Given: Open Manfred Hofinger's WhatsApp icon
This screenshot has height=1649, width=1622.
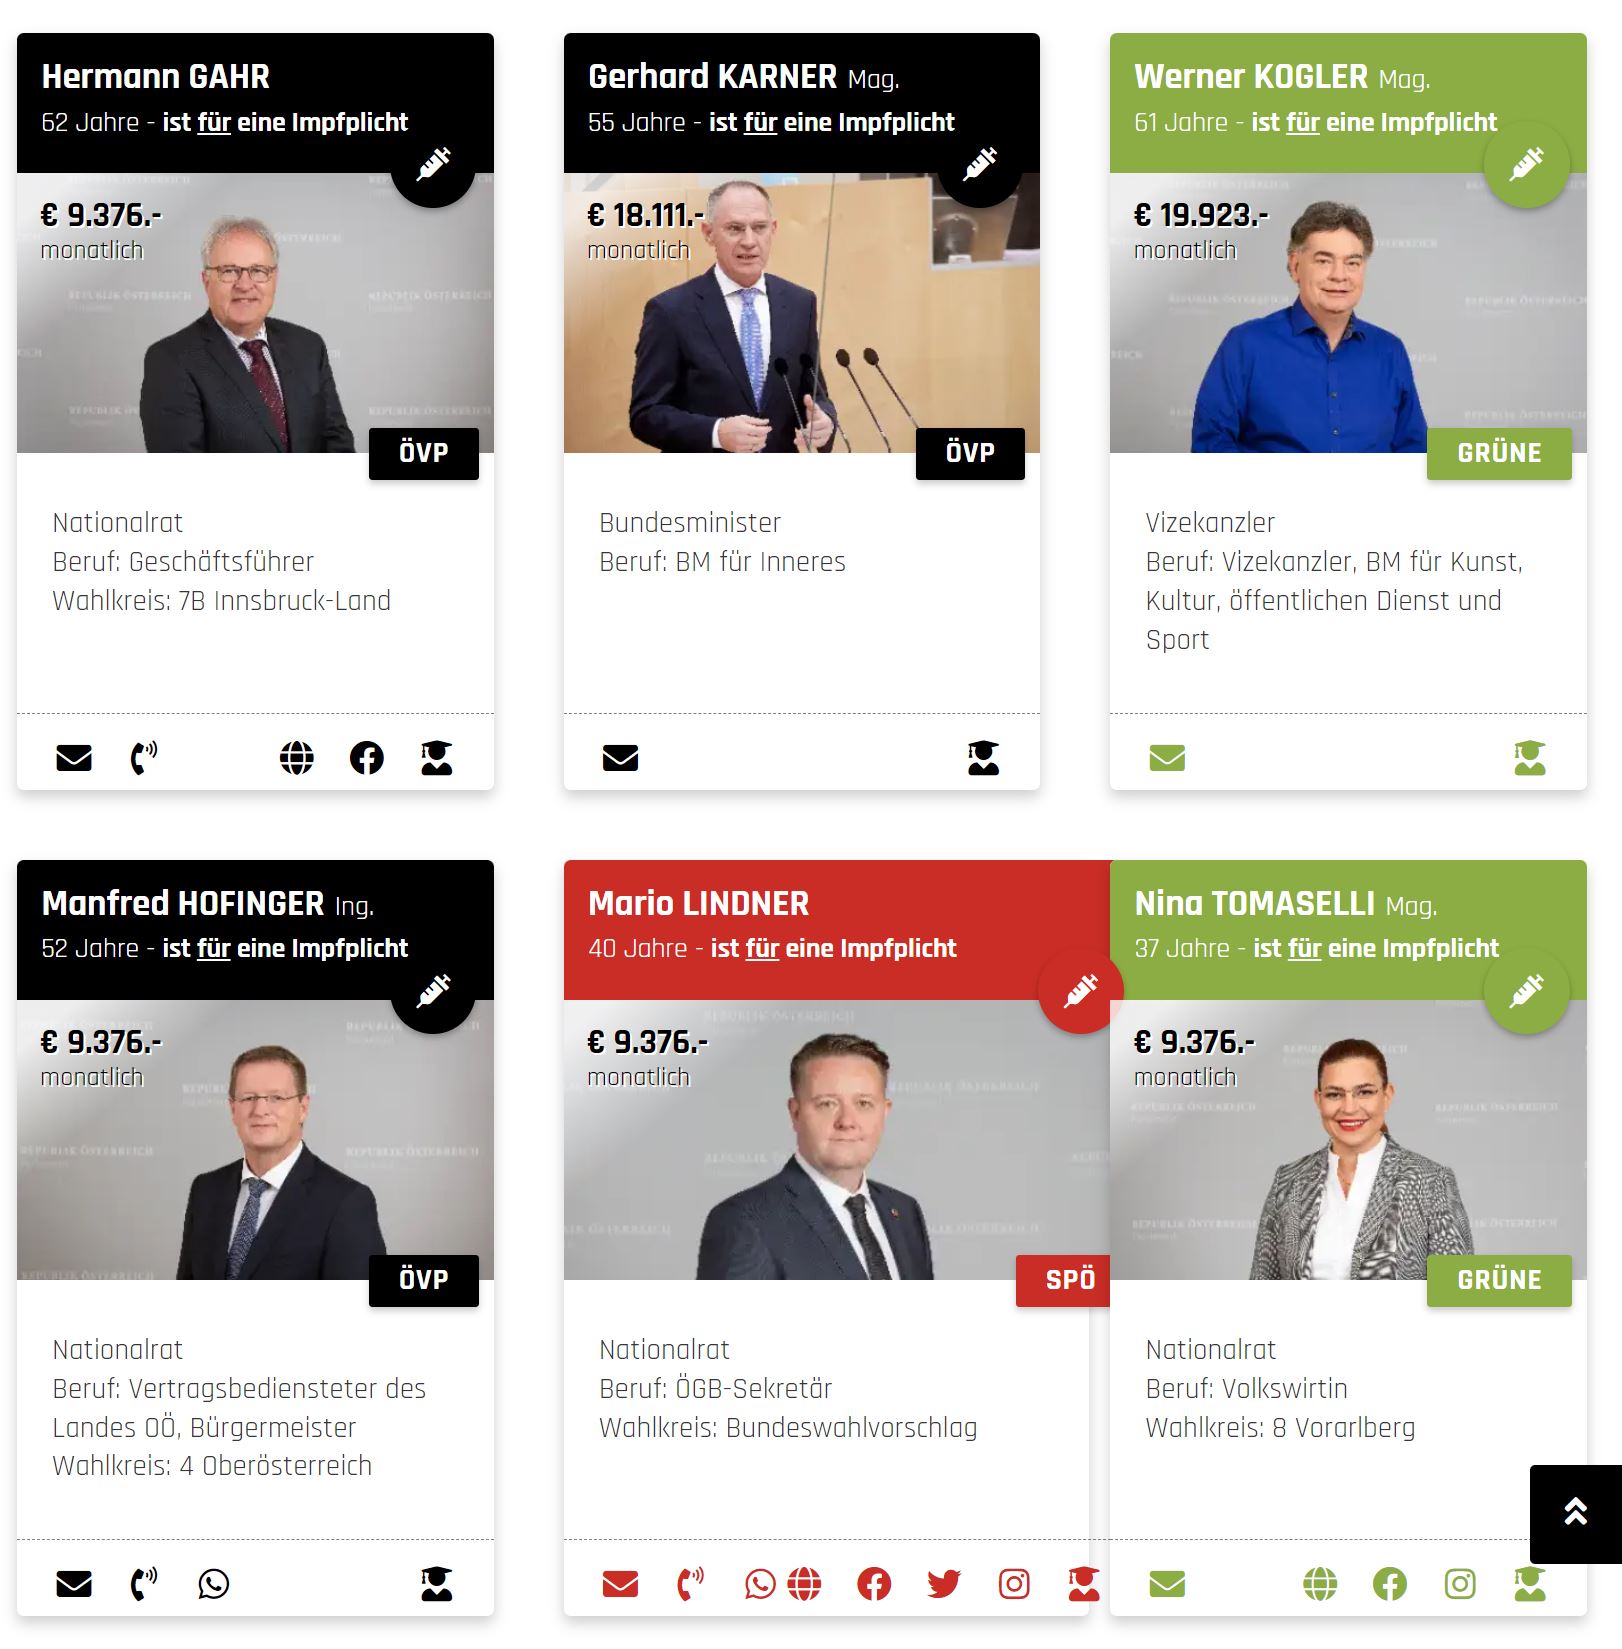Looking at the screenshot, I should click(x=214, y=1584).
